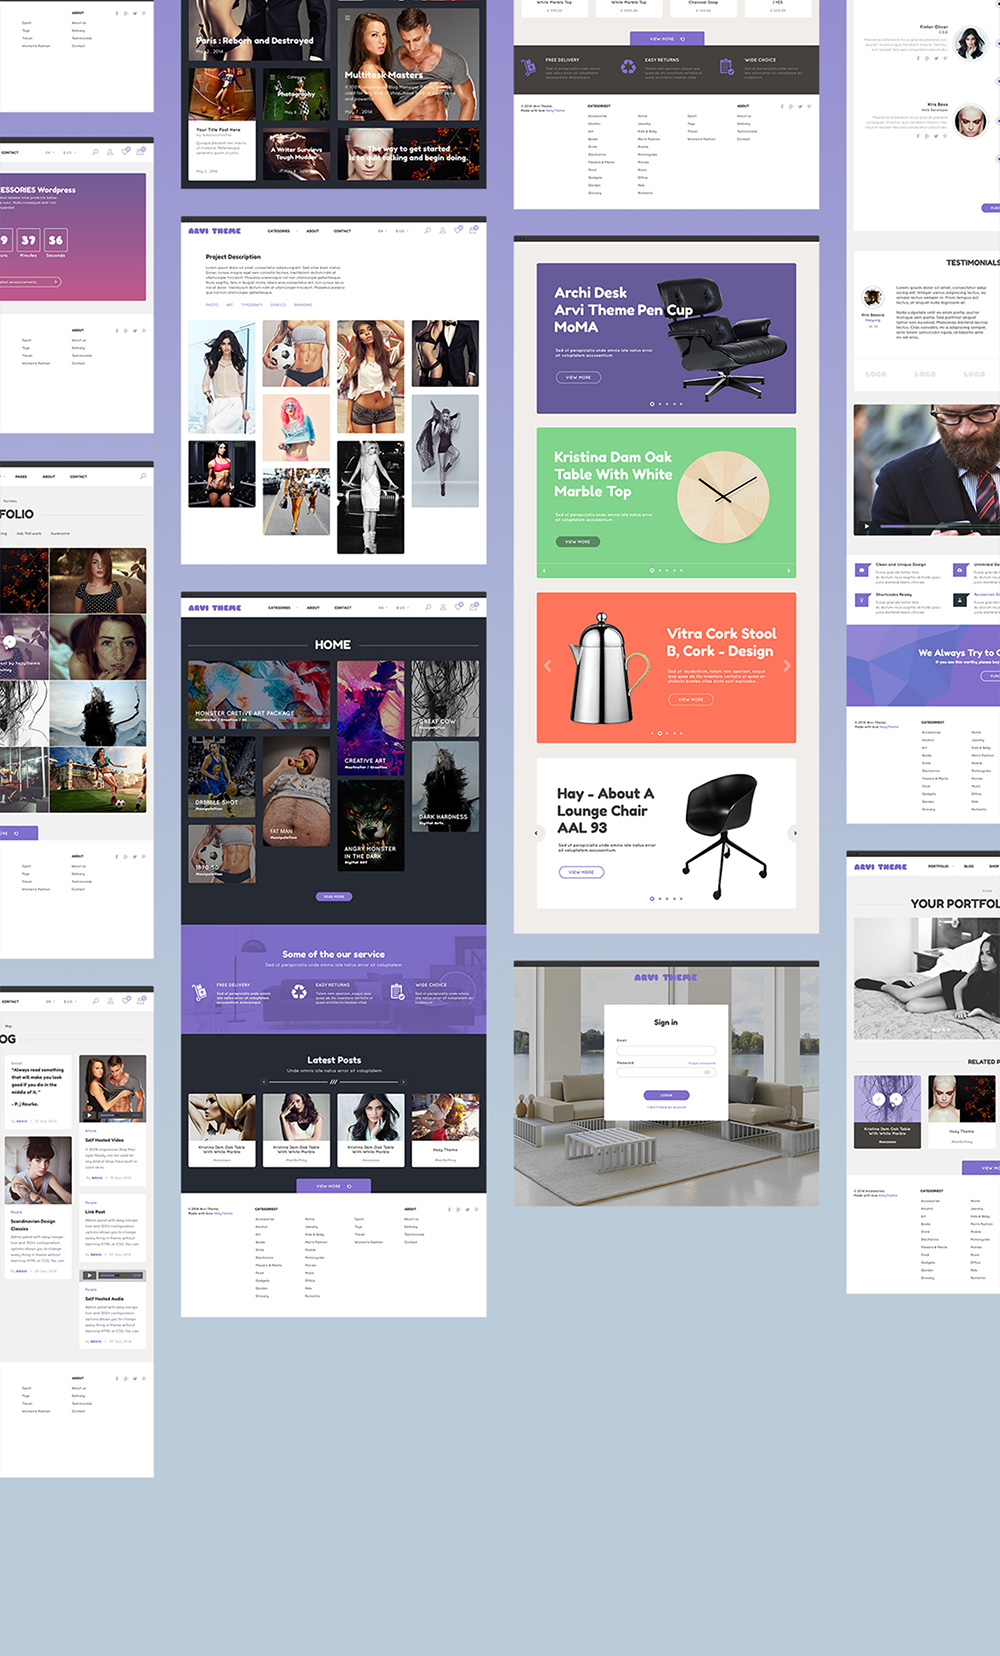Click View More button on Archi Desk slide
The image size is (1000, 1656).
578,378
